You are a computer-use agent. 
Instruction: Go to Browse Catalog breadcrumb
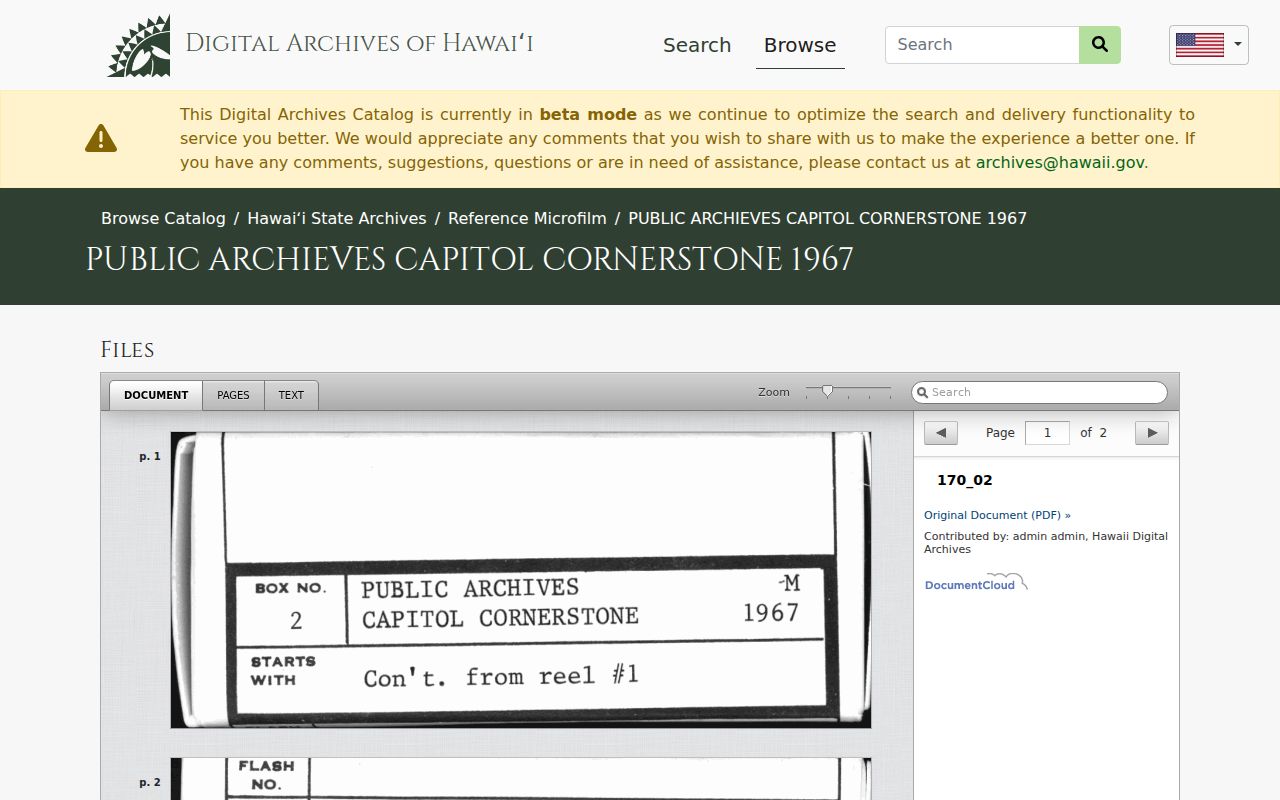(163, 218)
